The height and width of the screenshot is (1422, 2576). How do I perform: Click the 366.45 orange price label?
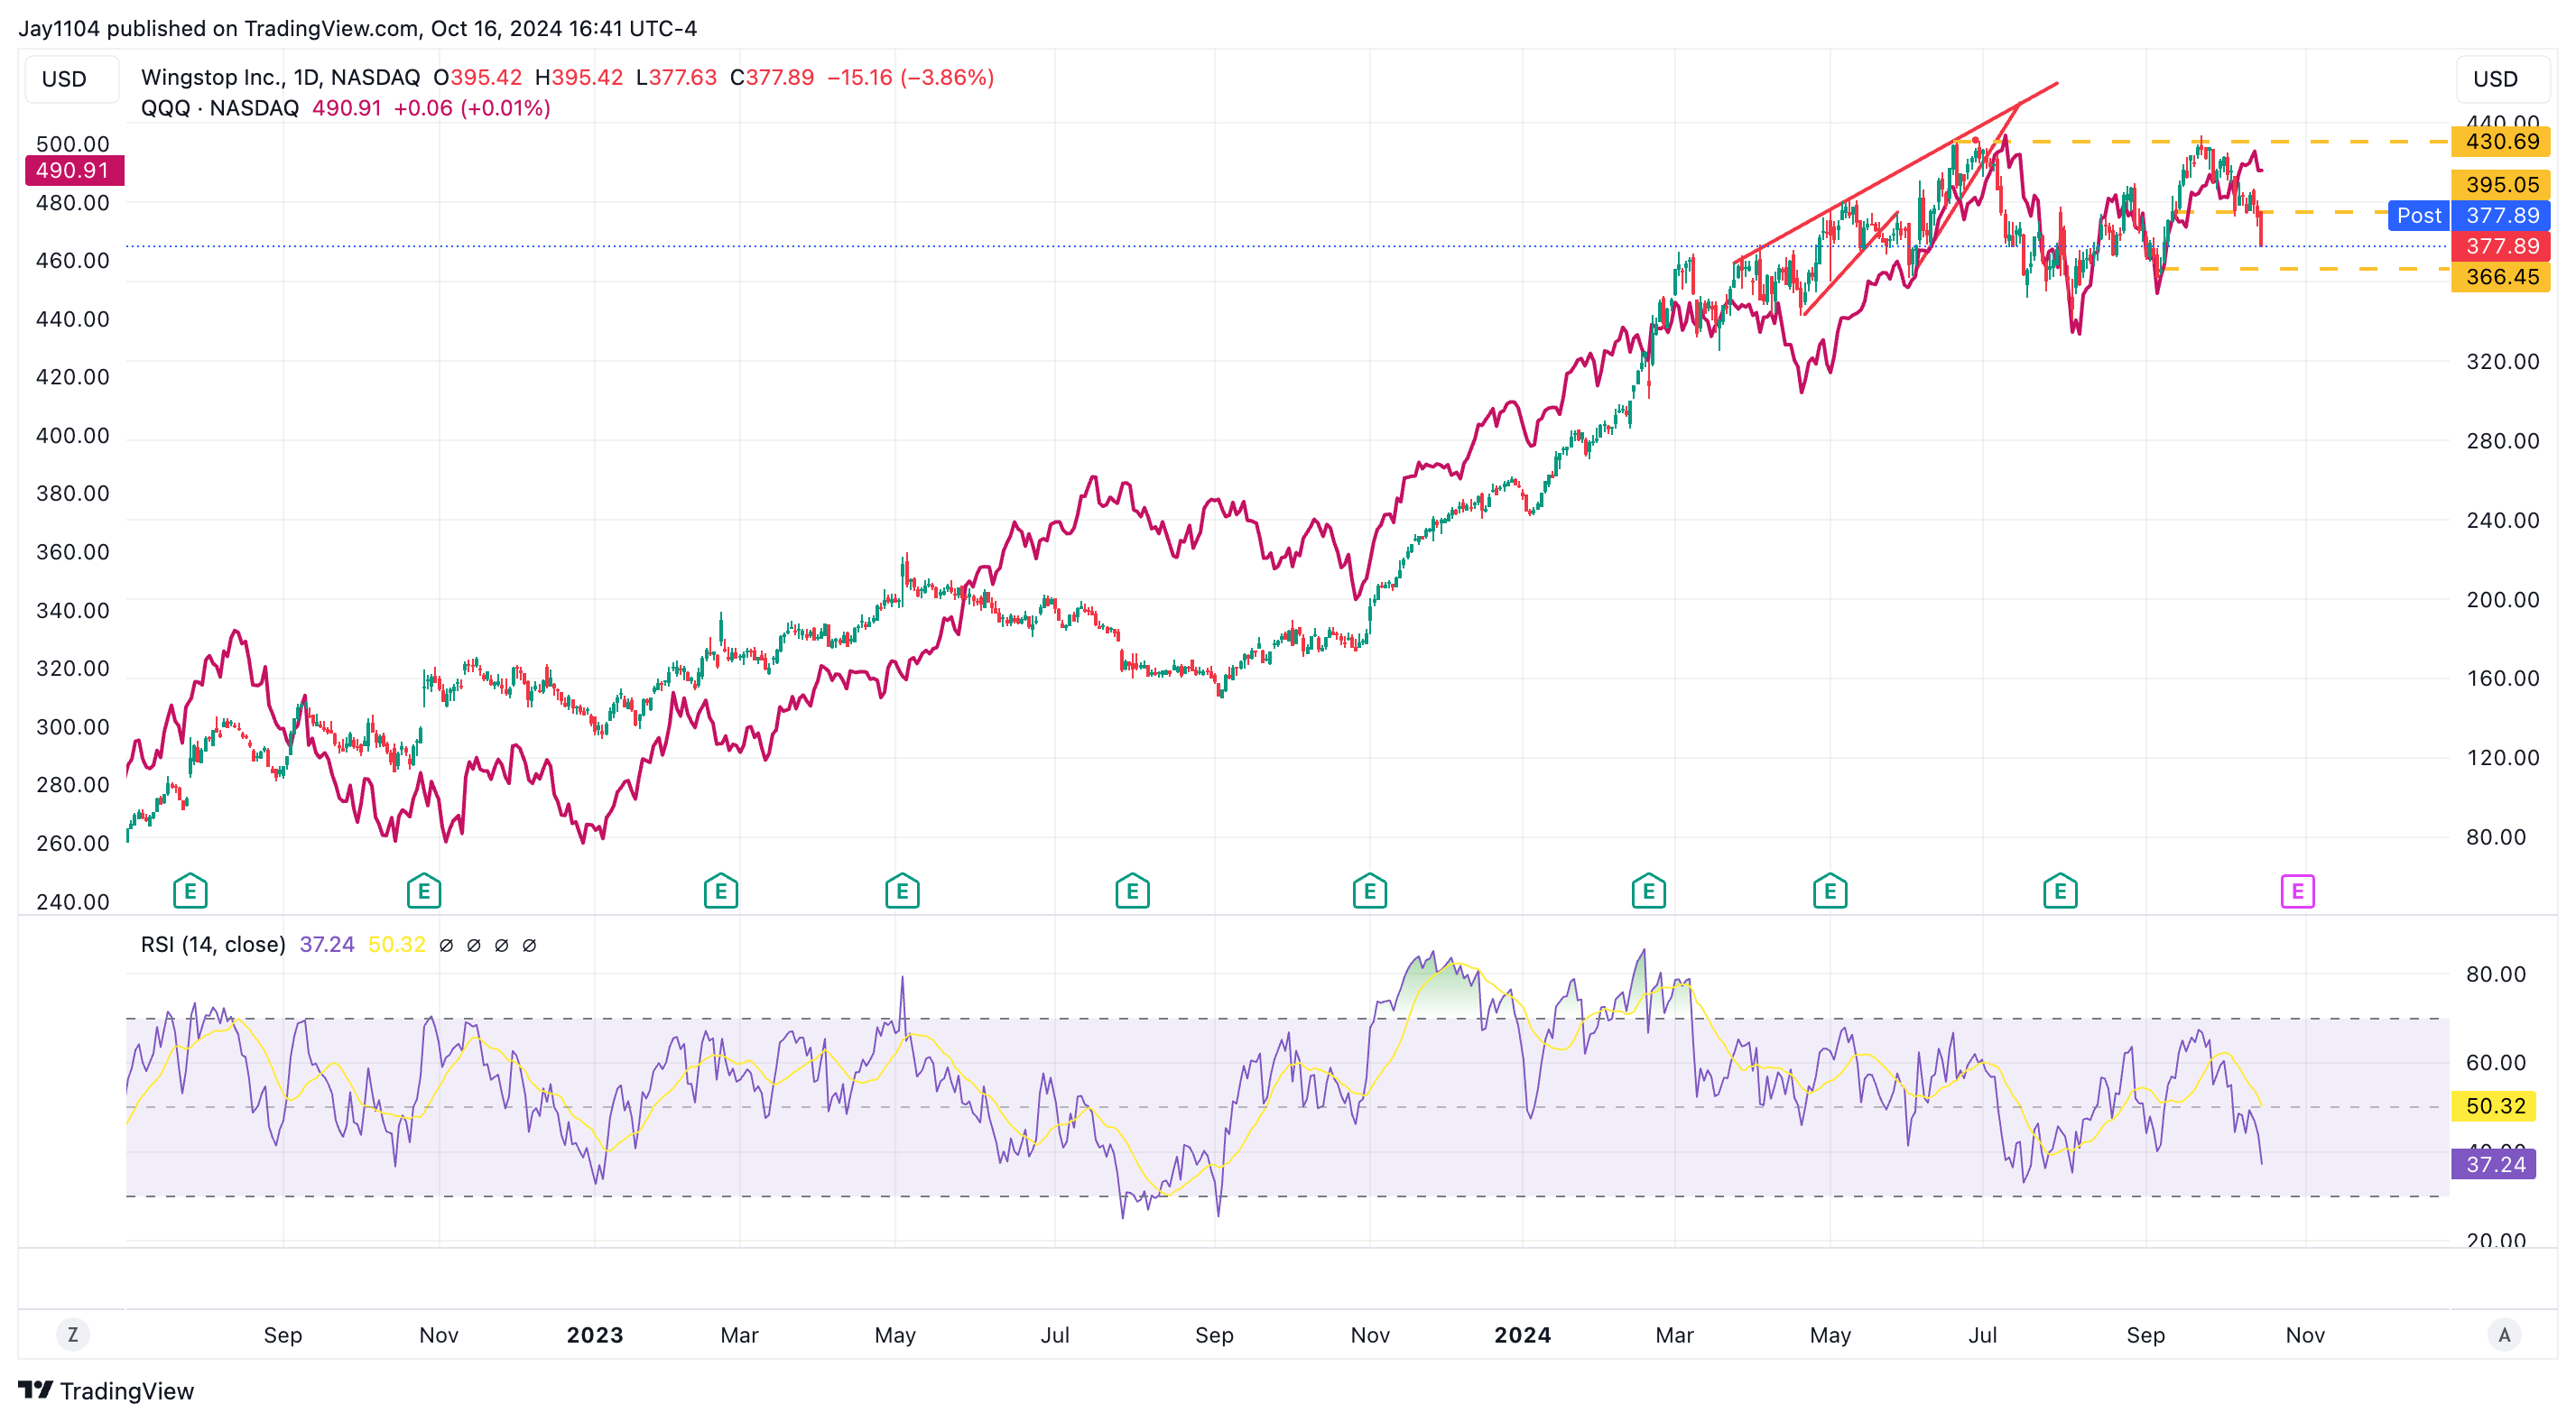(x=2501, y=276)
